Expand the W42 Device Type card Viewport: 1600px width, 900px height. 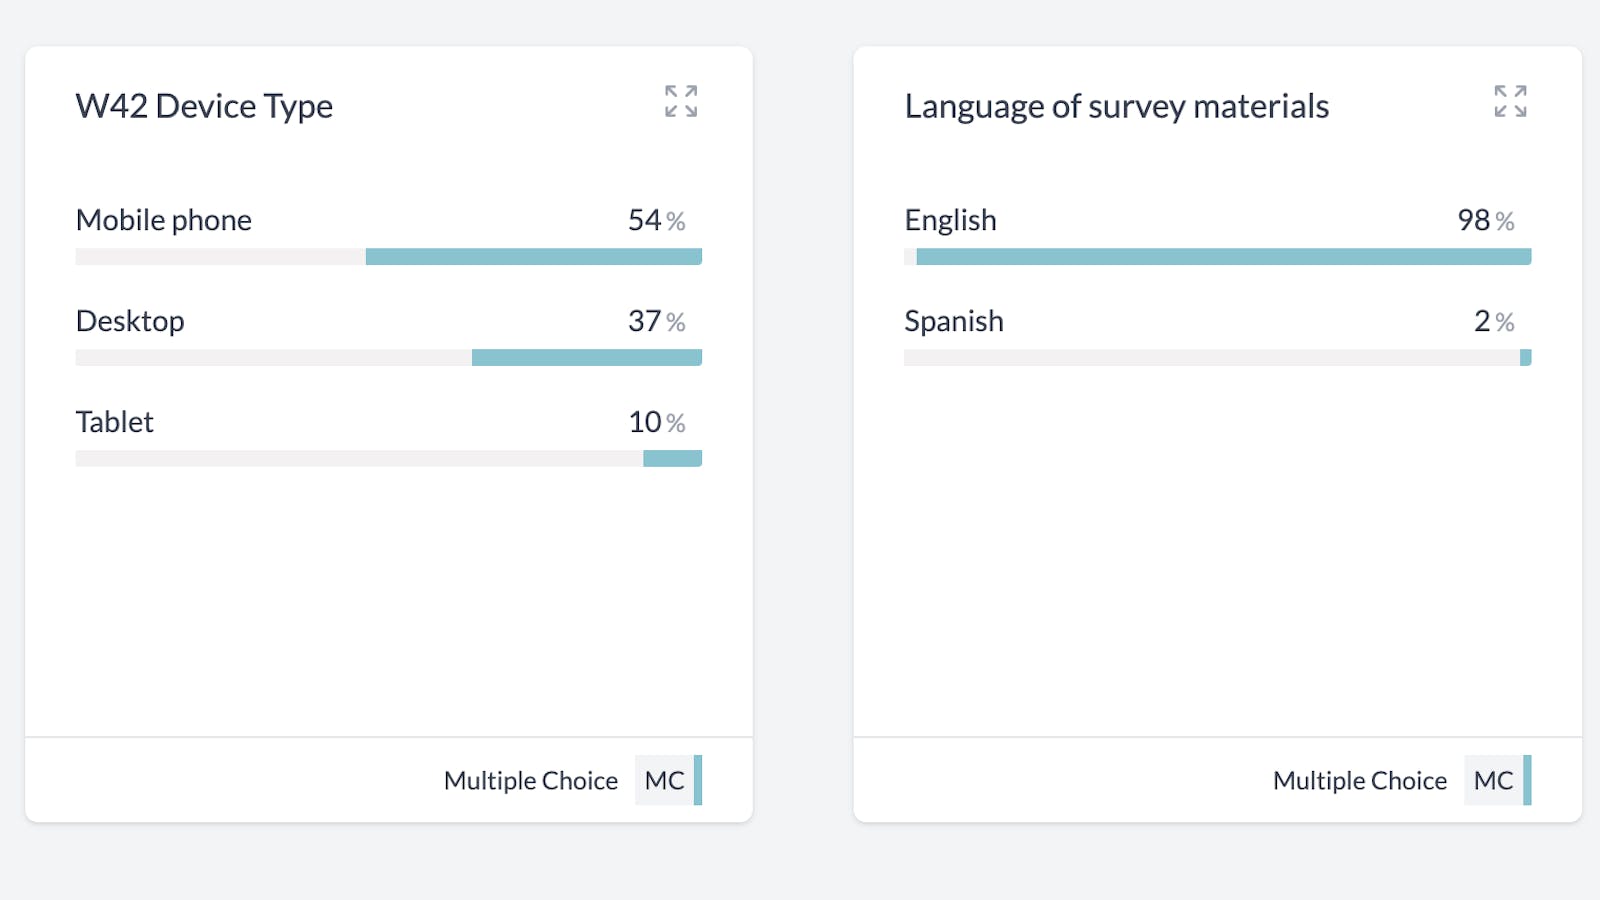pyautogui.click(x=681, y=101)
